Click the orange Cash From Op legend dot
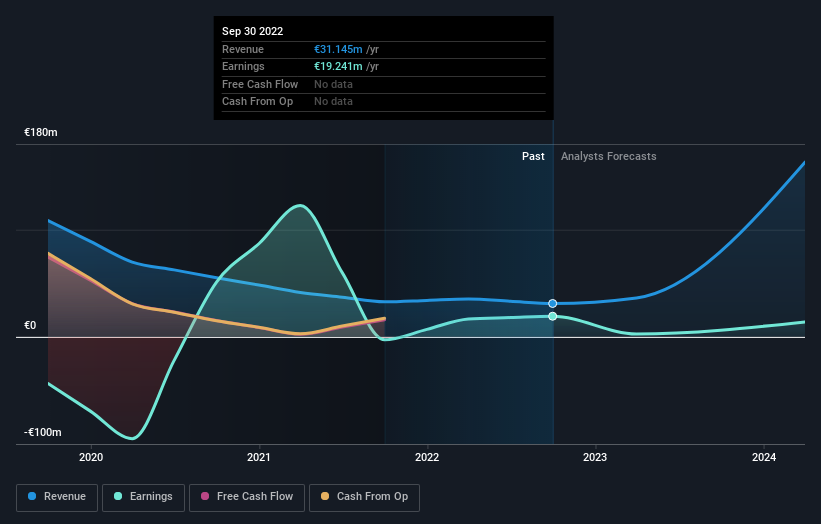 (325, 496)
